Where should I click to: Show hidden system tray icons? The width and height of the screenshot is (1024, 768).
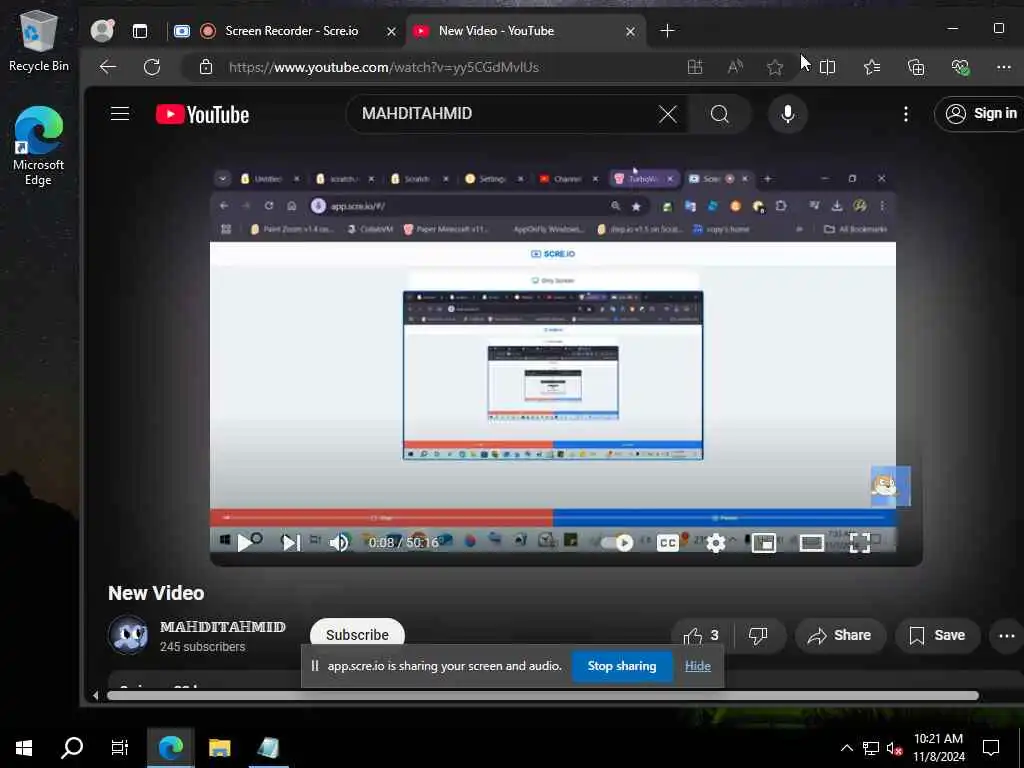pos(846,748)
